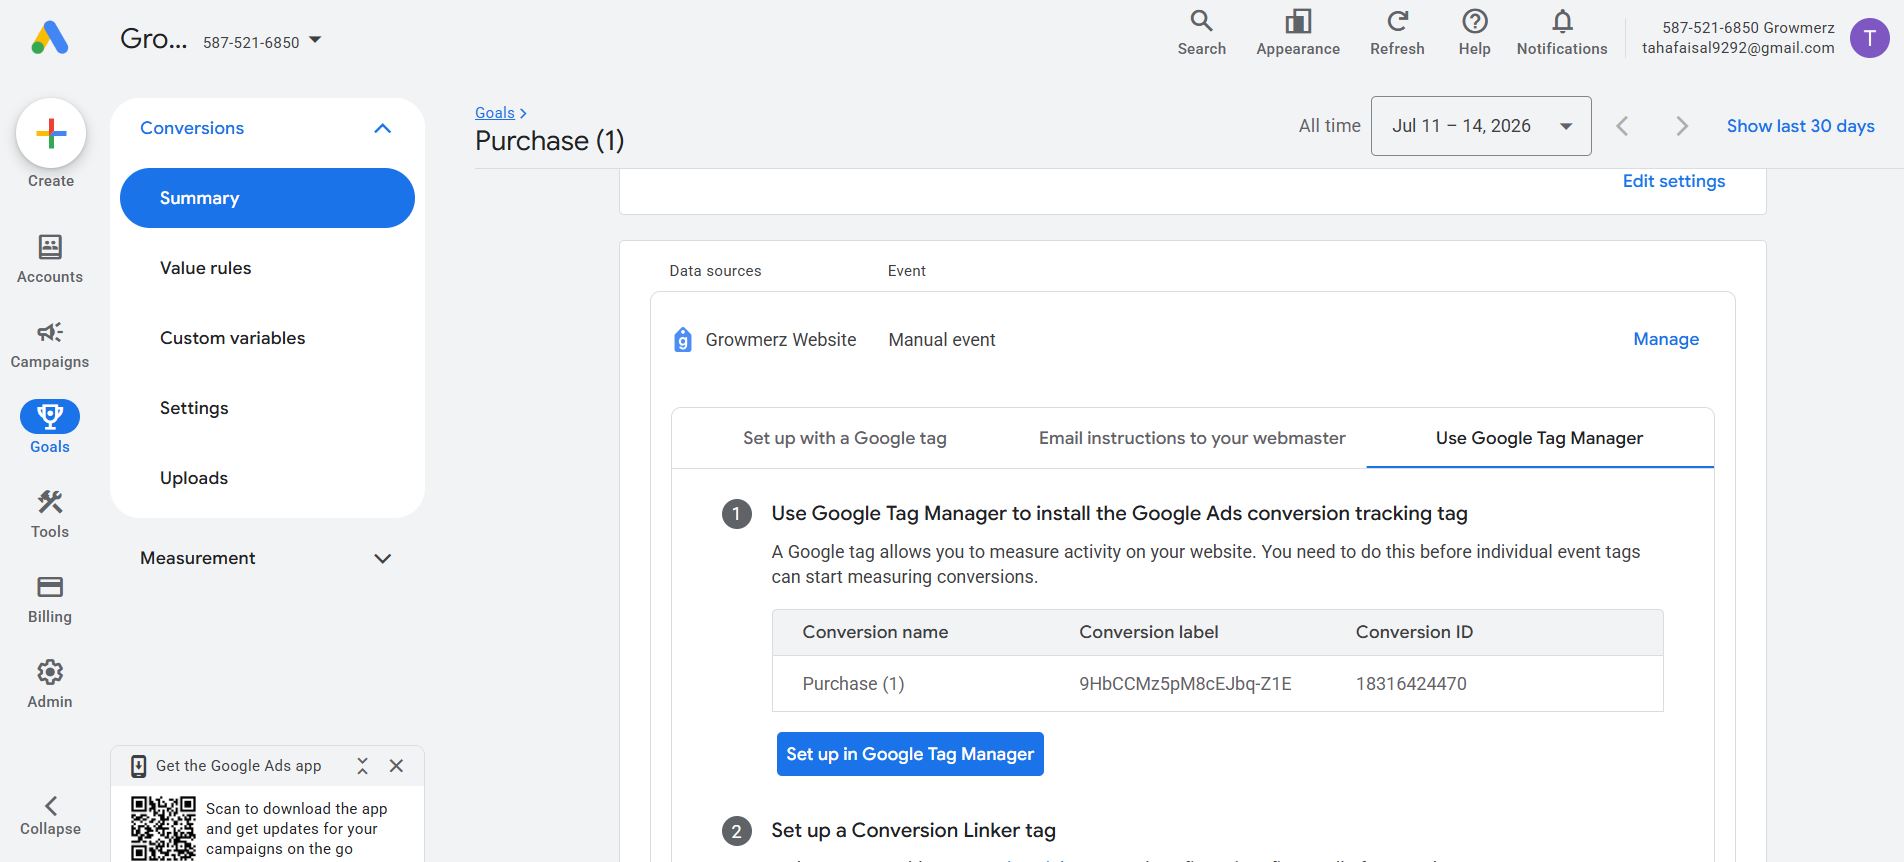
Task: Open the account avatar T
Action: (x=1869, y=38)
